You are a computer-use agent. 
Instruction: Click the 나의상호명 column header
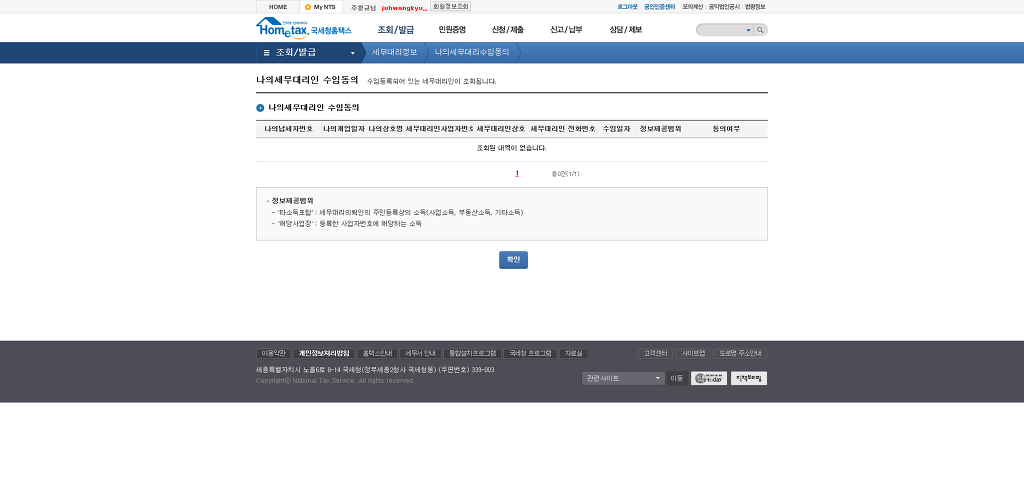click(x=385, y=129)
